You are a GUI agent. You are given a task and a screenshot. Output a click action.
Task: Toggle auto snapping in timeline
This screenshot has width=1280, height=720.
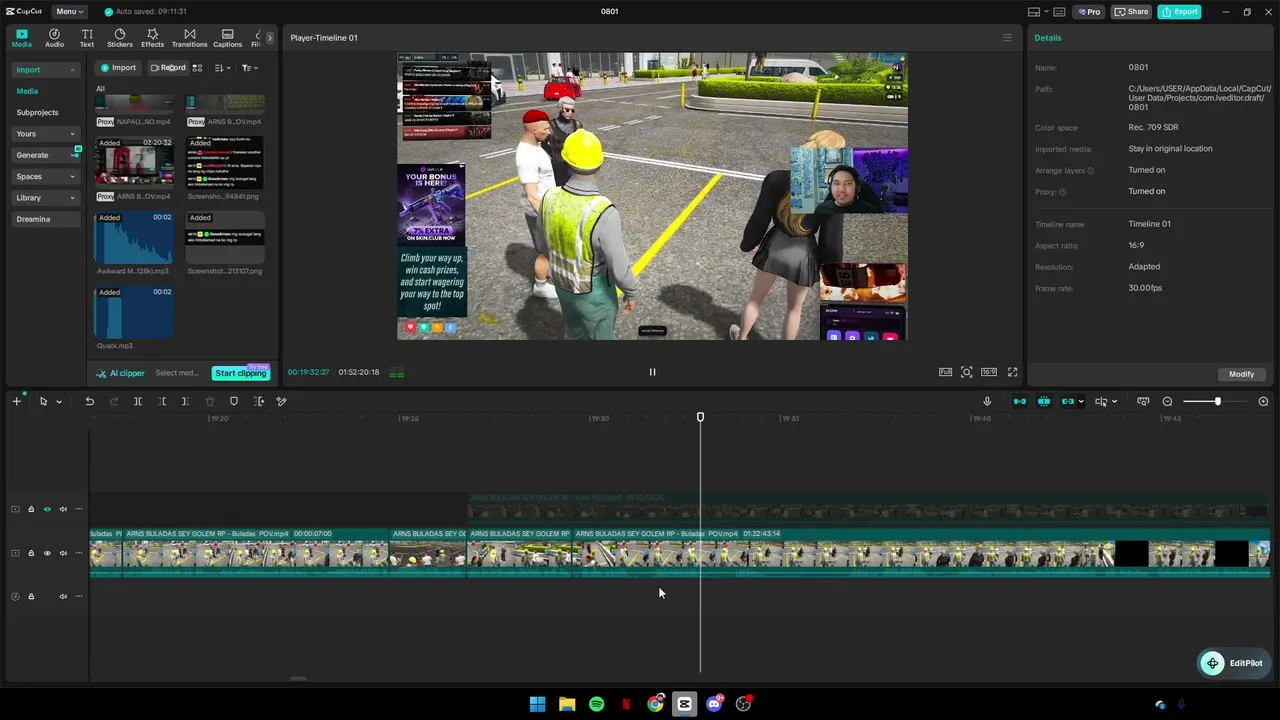pyautogui.click(x=1044, y=401)
